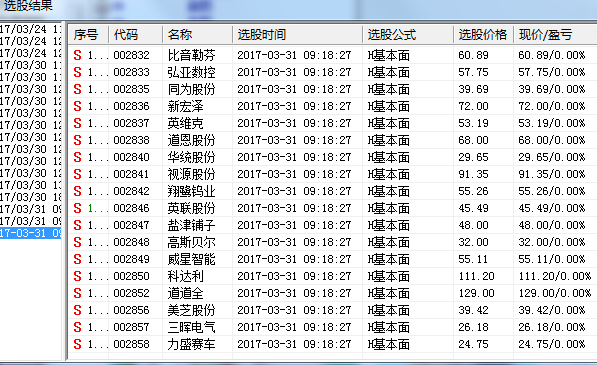The height and width of the screenshot is (365, 597).
Task: Click the S icon in 弘亚数控 row
Action: (x=78, y=72)
